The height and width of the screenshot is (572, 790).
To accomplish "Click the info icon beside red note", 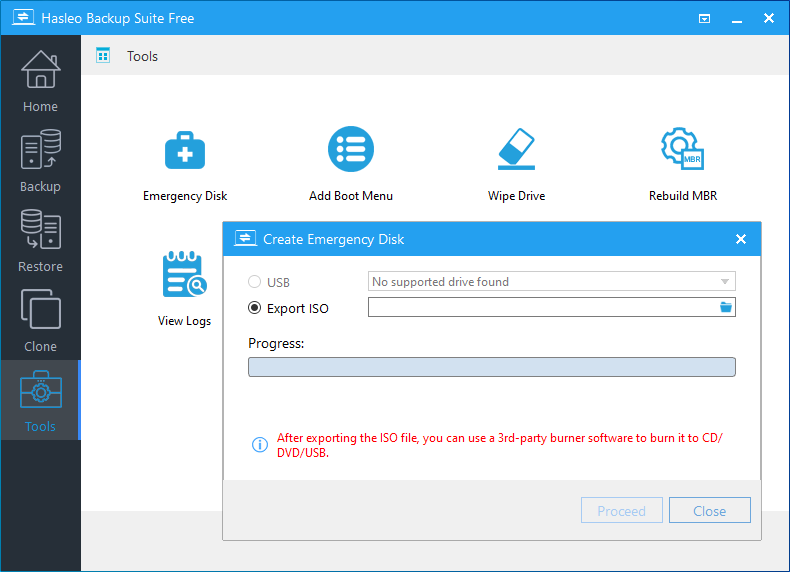I will [260, 444].
